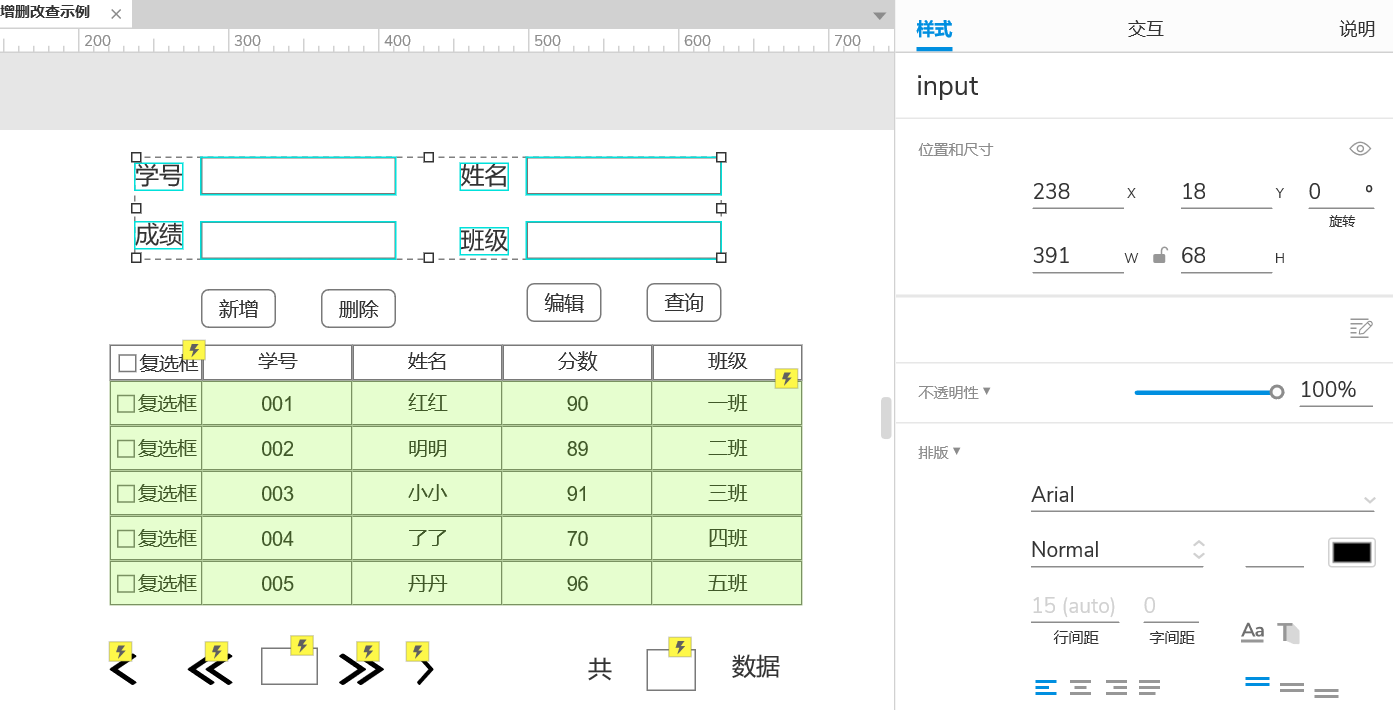Select the 五班 class cell
The image size is (1393, 710).
coord(727,583)
